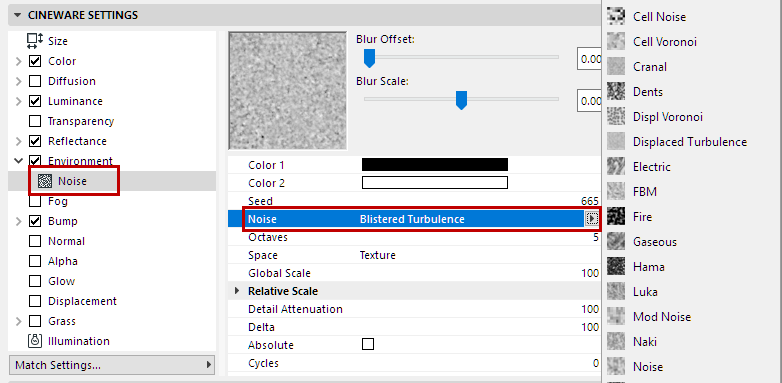Select the Size entry

pyautogui.click(x=58, y=41)
